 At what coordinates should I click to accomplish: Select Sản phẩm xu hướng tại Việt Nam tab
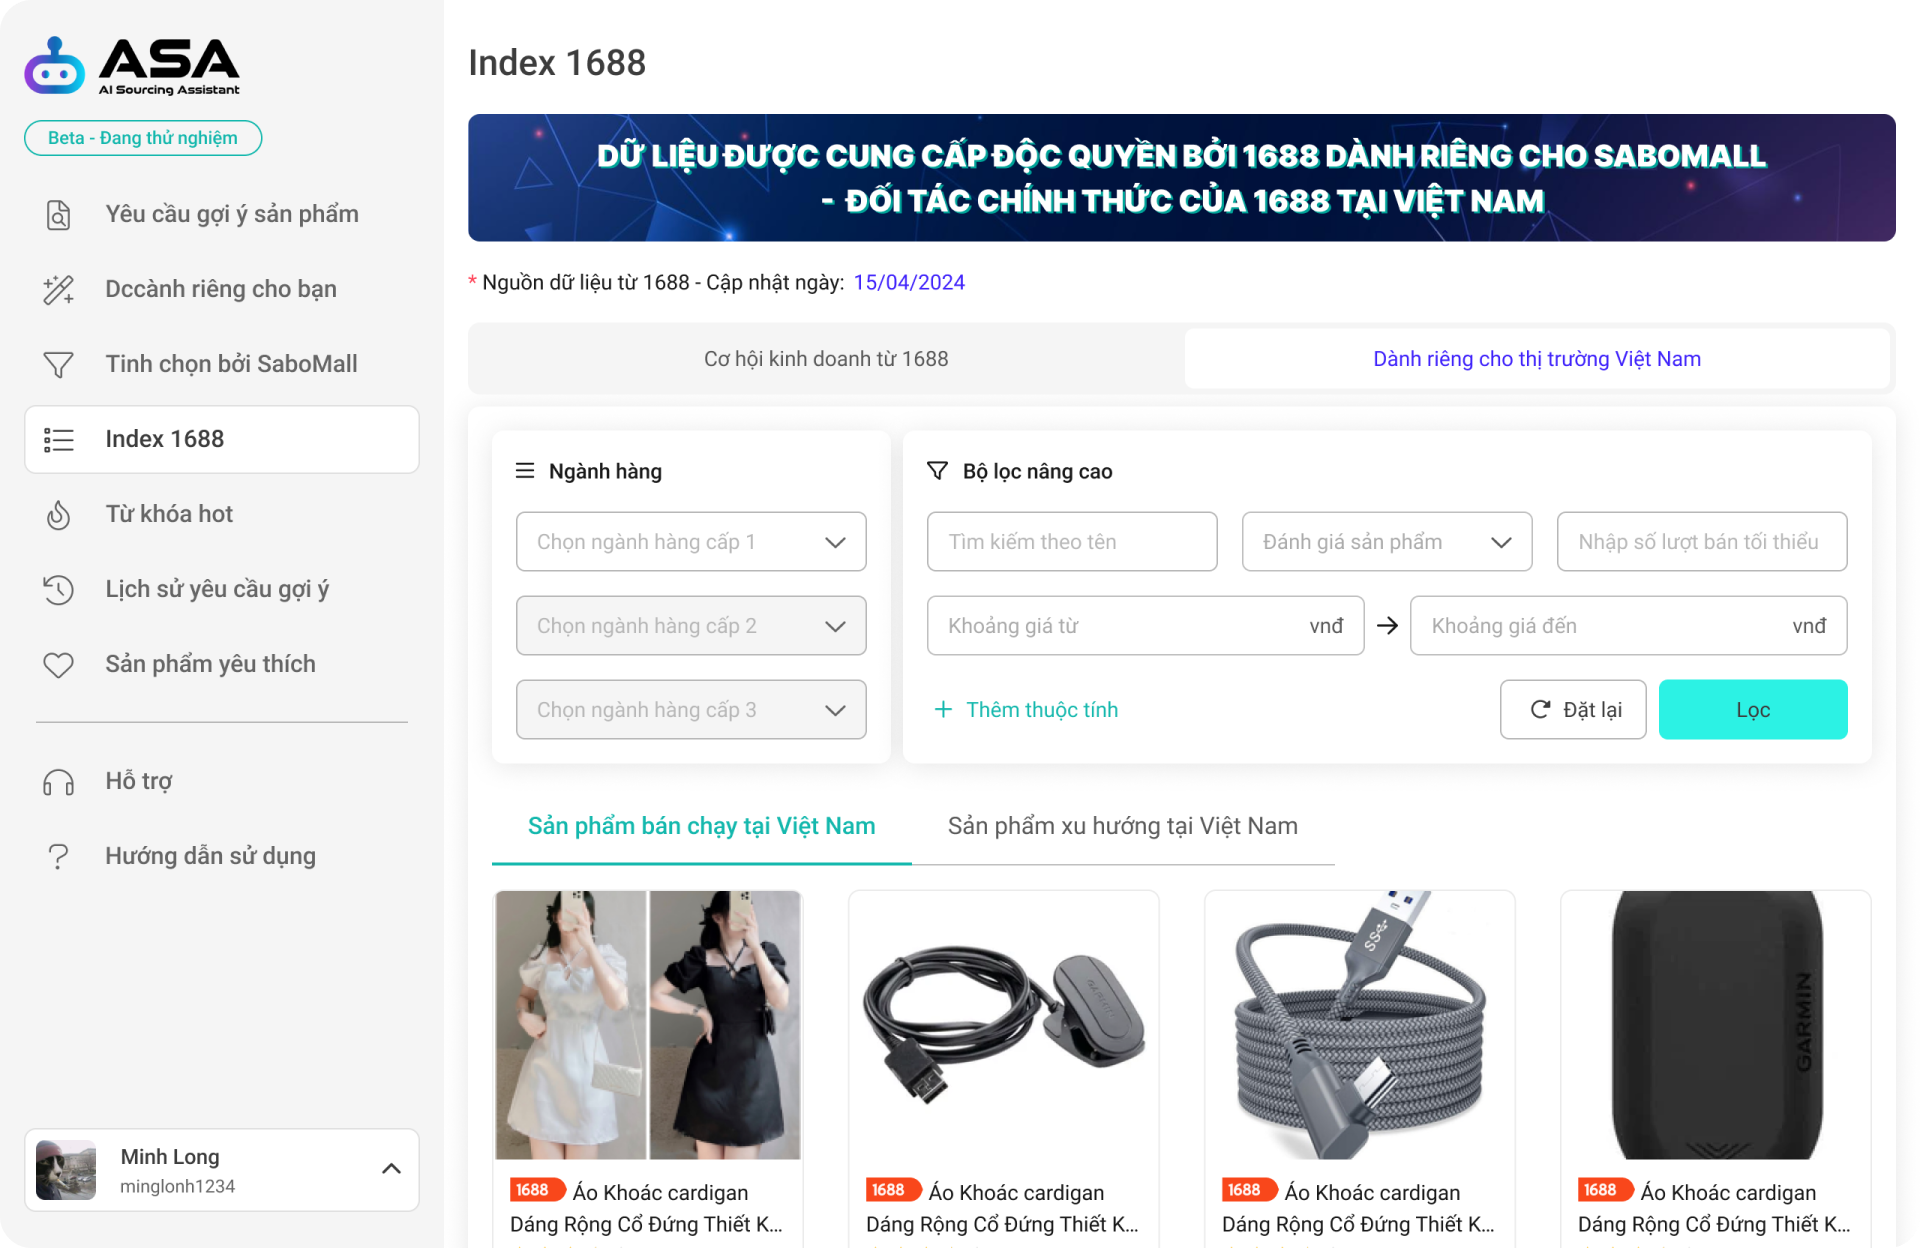coord(1122,826)
